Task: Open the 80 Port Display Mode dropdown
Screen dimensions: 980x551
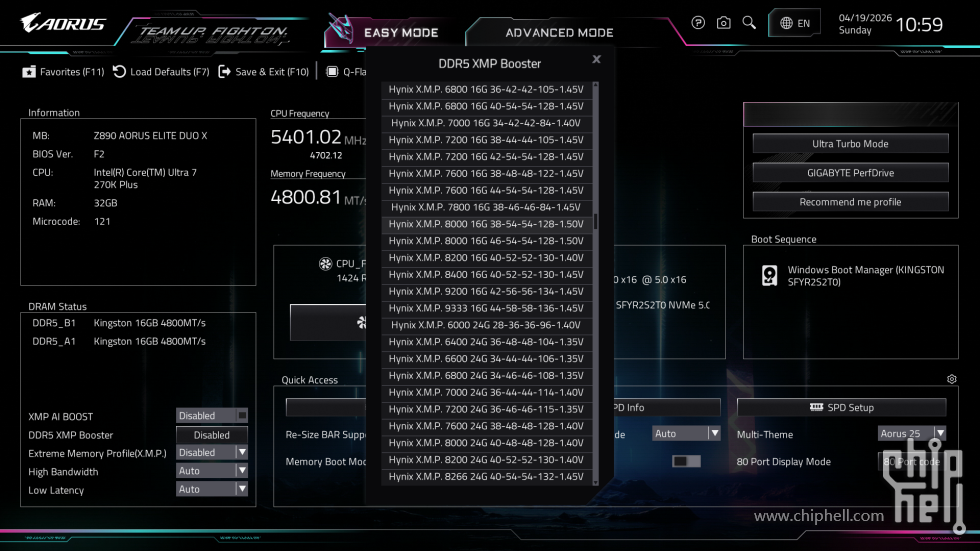Action: coord(911,461)
